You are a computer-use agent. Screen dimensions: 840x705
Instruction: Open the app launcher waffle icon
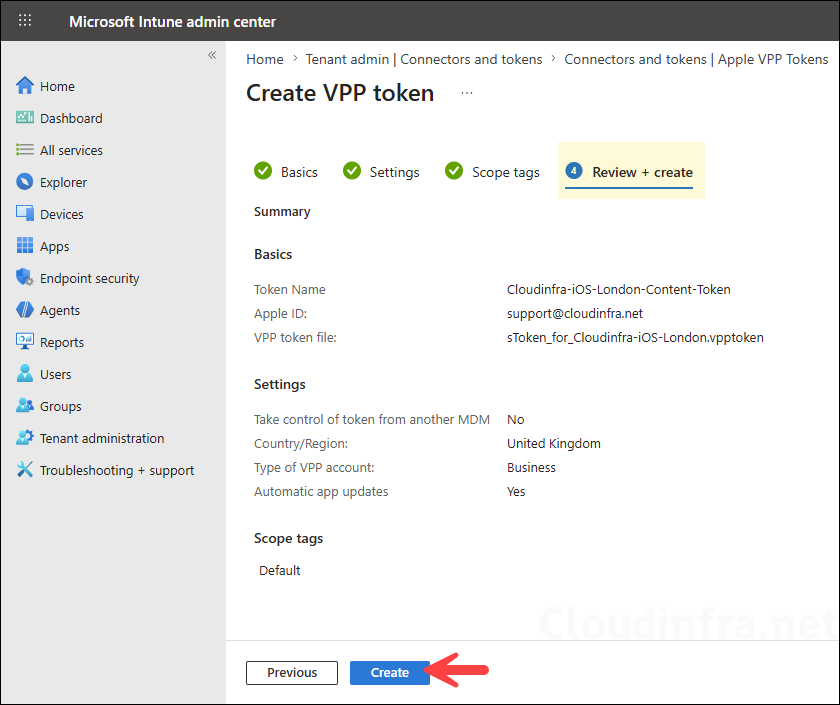point(25,20)
